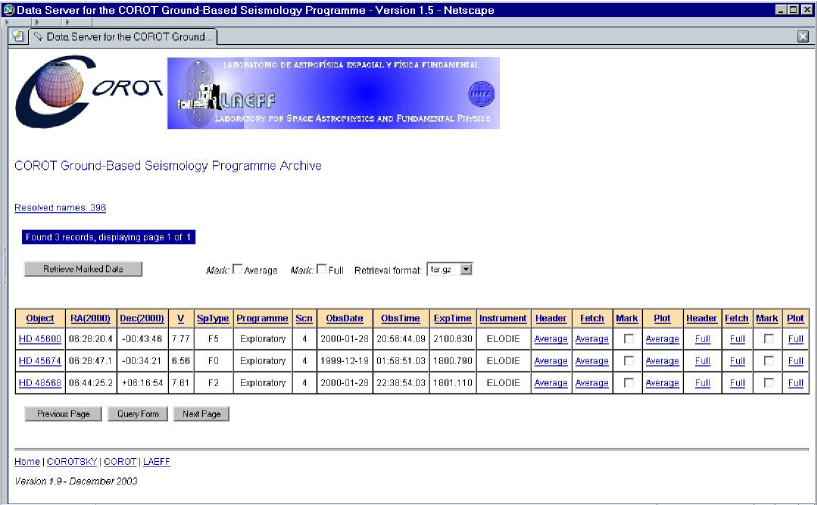Tick the Full mark checkbox for HD 45600
The width and height of the screenshot is (817, 505).
(x=769, y=339)
